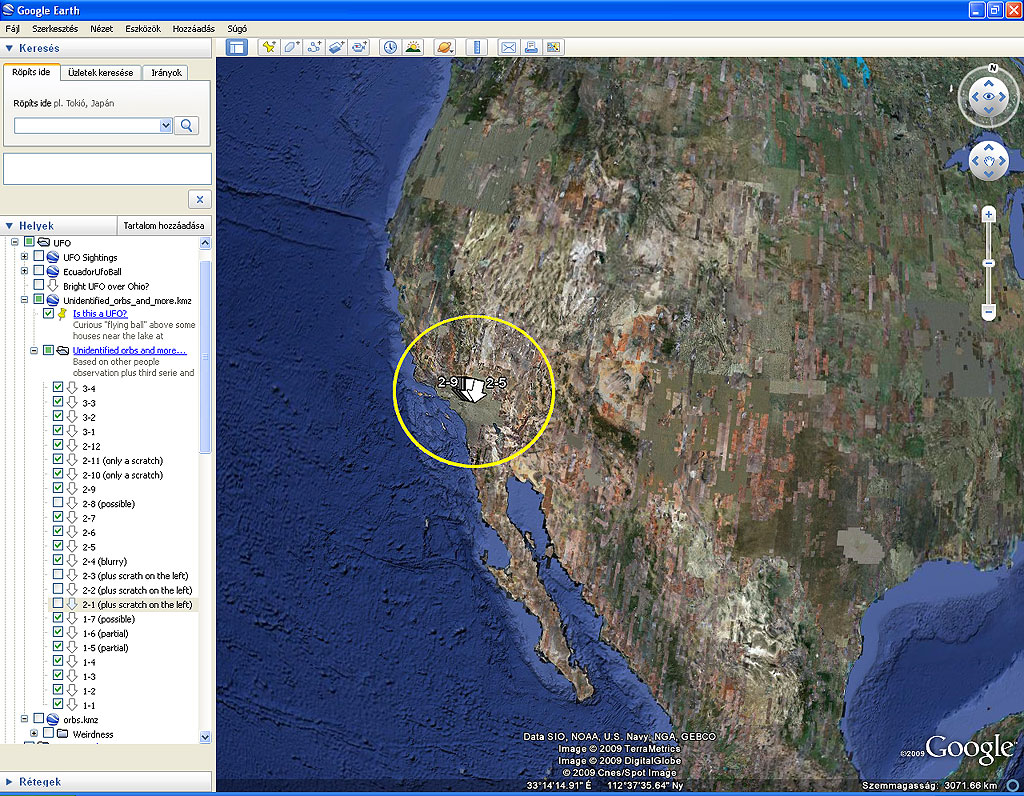Open the fly-to search dropdown arrow
This screenshot has width=1024, height=796.
[x=166, y=125]
